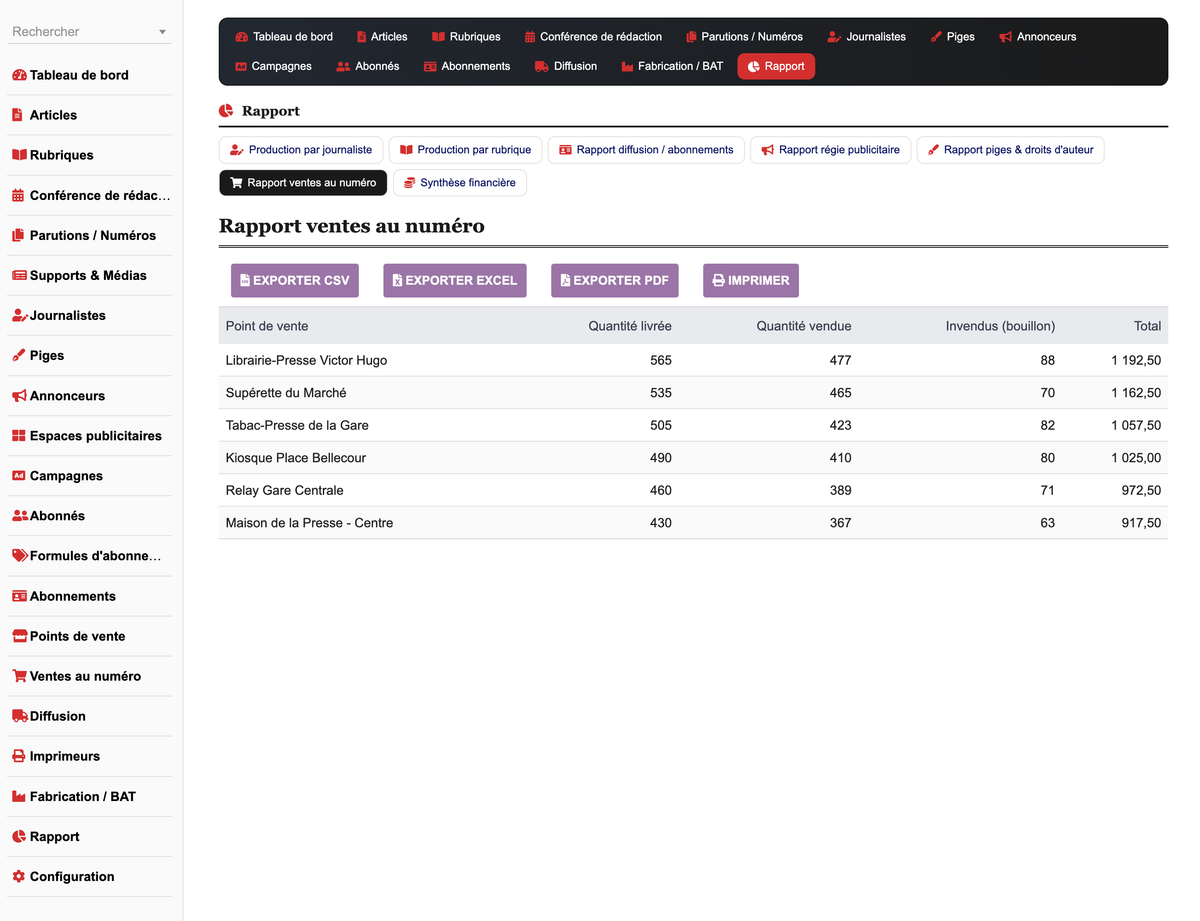Screen dimensions: 1200x921
Task: Open Fabrication / BAT in top navigation
Action: [x=672, y=66]
